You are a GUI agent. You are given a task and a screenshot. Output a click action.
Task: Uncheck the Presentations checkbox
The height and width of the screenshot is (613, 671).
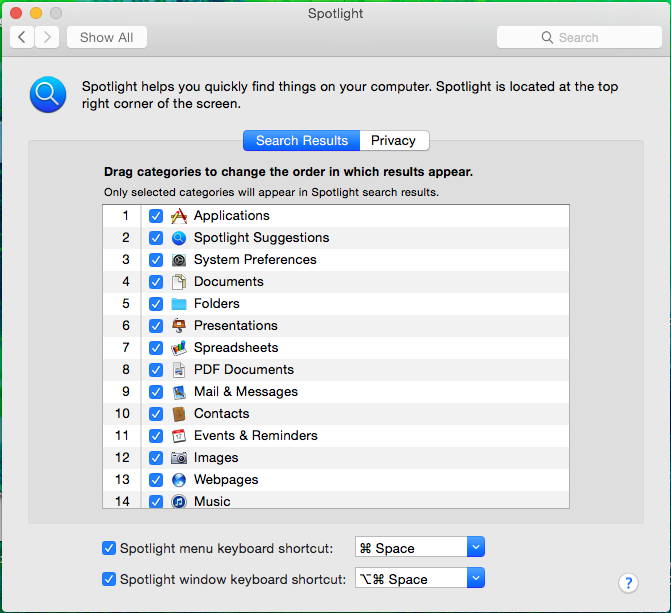(x=156, y=326)
